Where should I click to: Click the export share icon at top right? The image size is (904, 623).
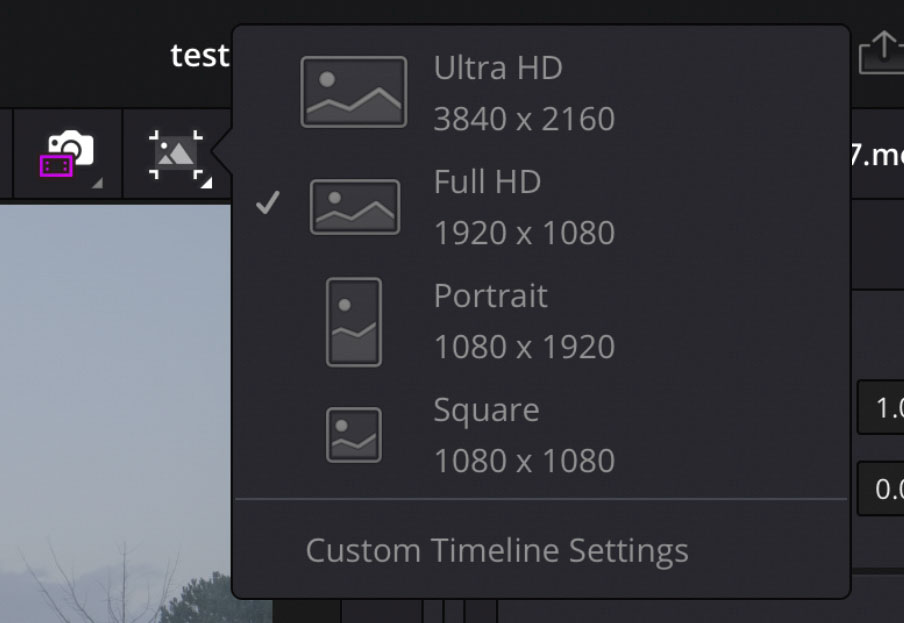click(x=882, y=53)
